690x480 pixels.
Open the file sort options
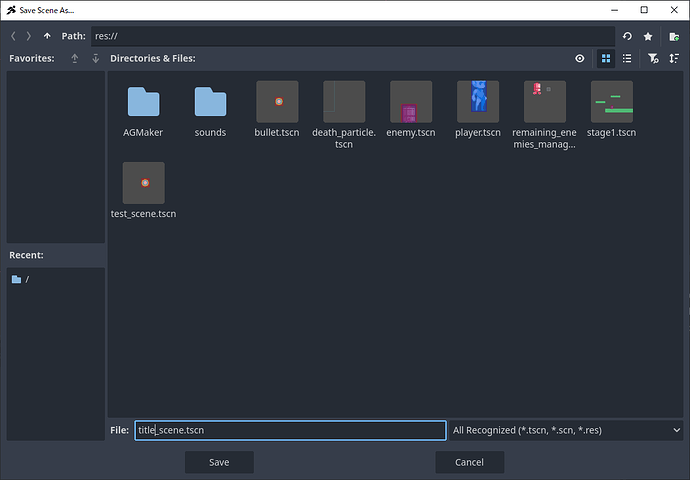(674, 59)
